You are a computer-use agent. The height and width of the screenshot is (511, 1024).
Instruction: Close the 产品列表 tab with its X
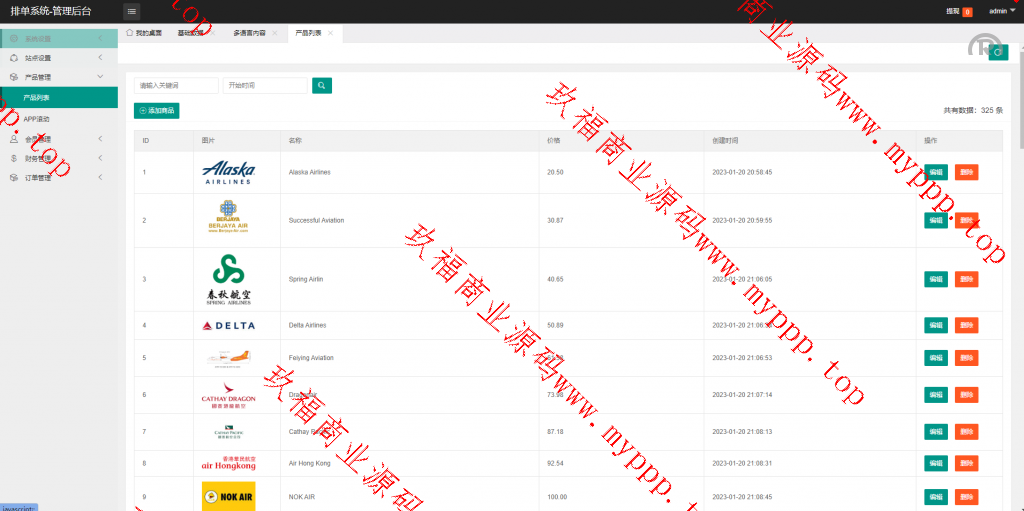pyautogui.click(x=331, y=33)
